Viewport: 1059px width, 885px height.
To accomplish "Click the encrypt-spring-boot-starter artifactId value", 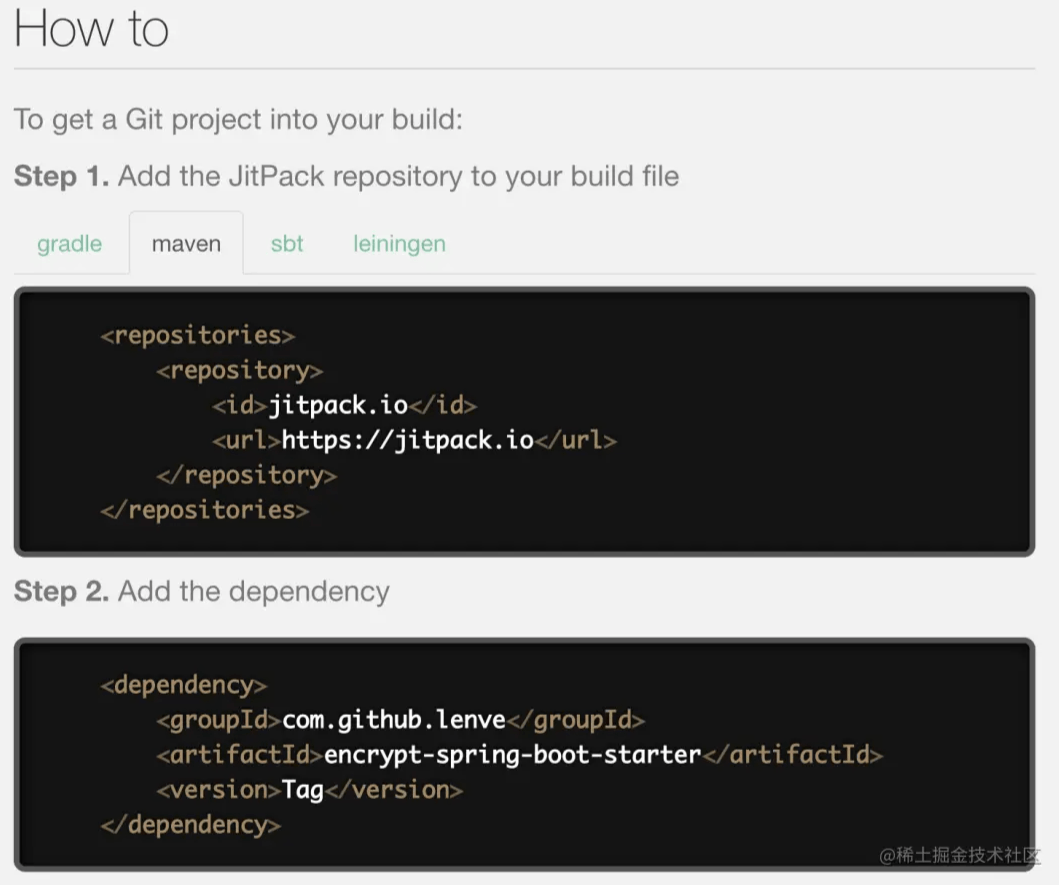I will (513, 755).
